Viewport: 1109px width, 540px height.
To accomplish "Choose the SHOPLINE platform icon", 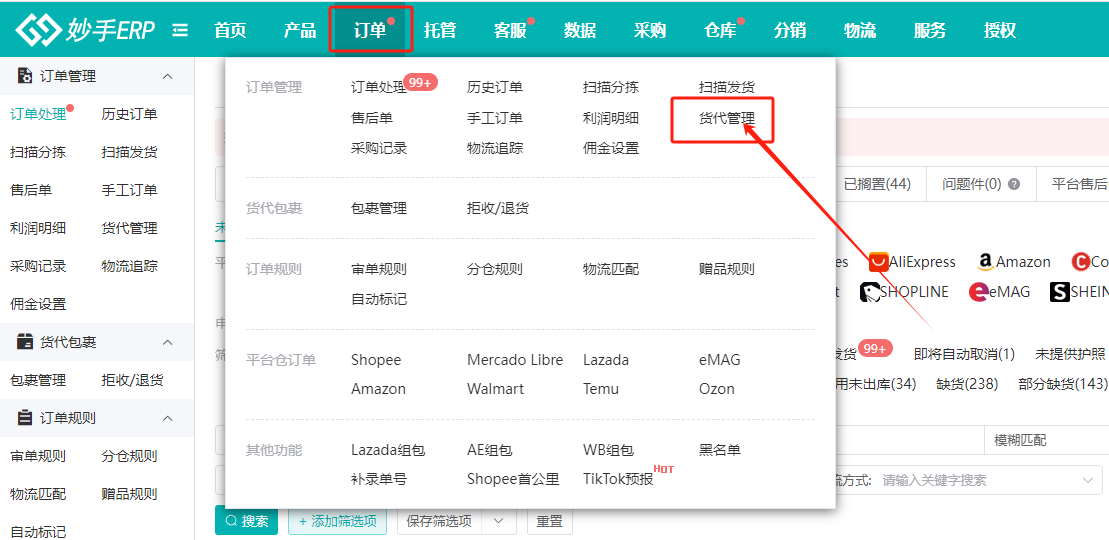I will [x=870, y=292].
